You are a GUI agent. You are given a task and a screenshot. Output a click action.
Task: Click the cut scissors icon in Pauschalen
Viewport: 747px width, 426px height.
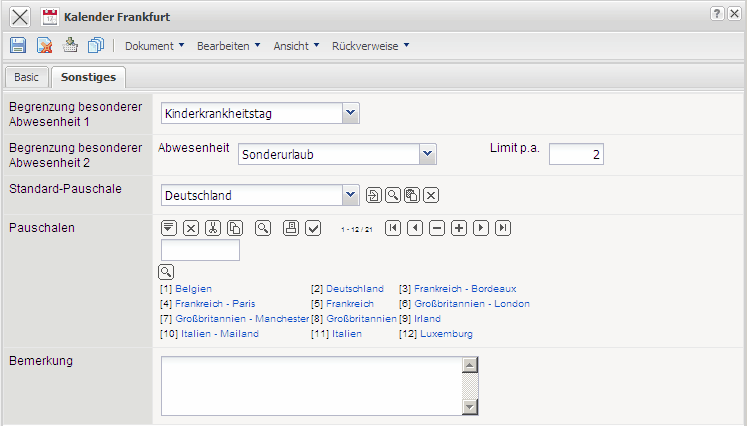[x=213, y=228]
